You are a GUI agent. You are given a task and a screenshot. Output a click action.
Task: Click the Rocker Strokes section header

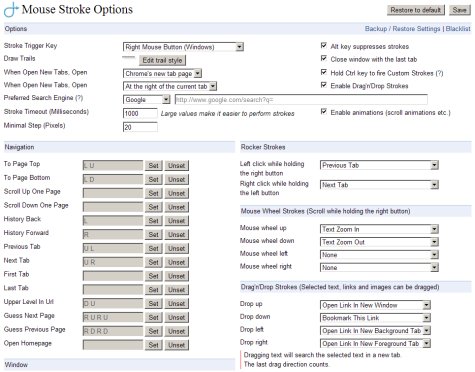tap(356, 147)
